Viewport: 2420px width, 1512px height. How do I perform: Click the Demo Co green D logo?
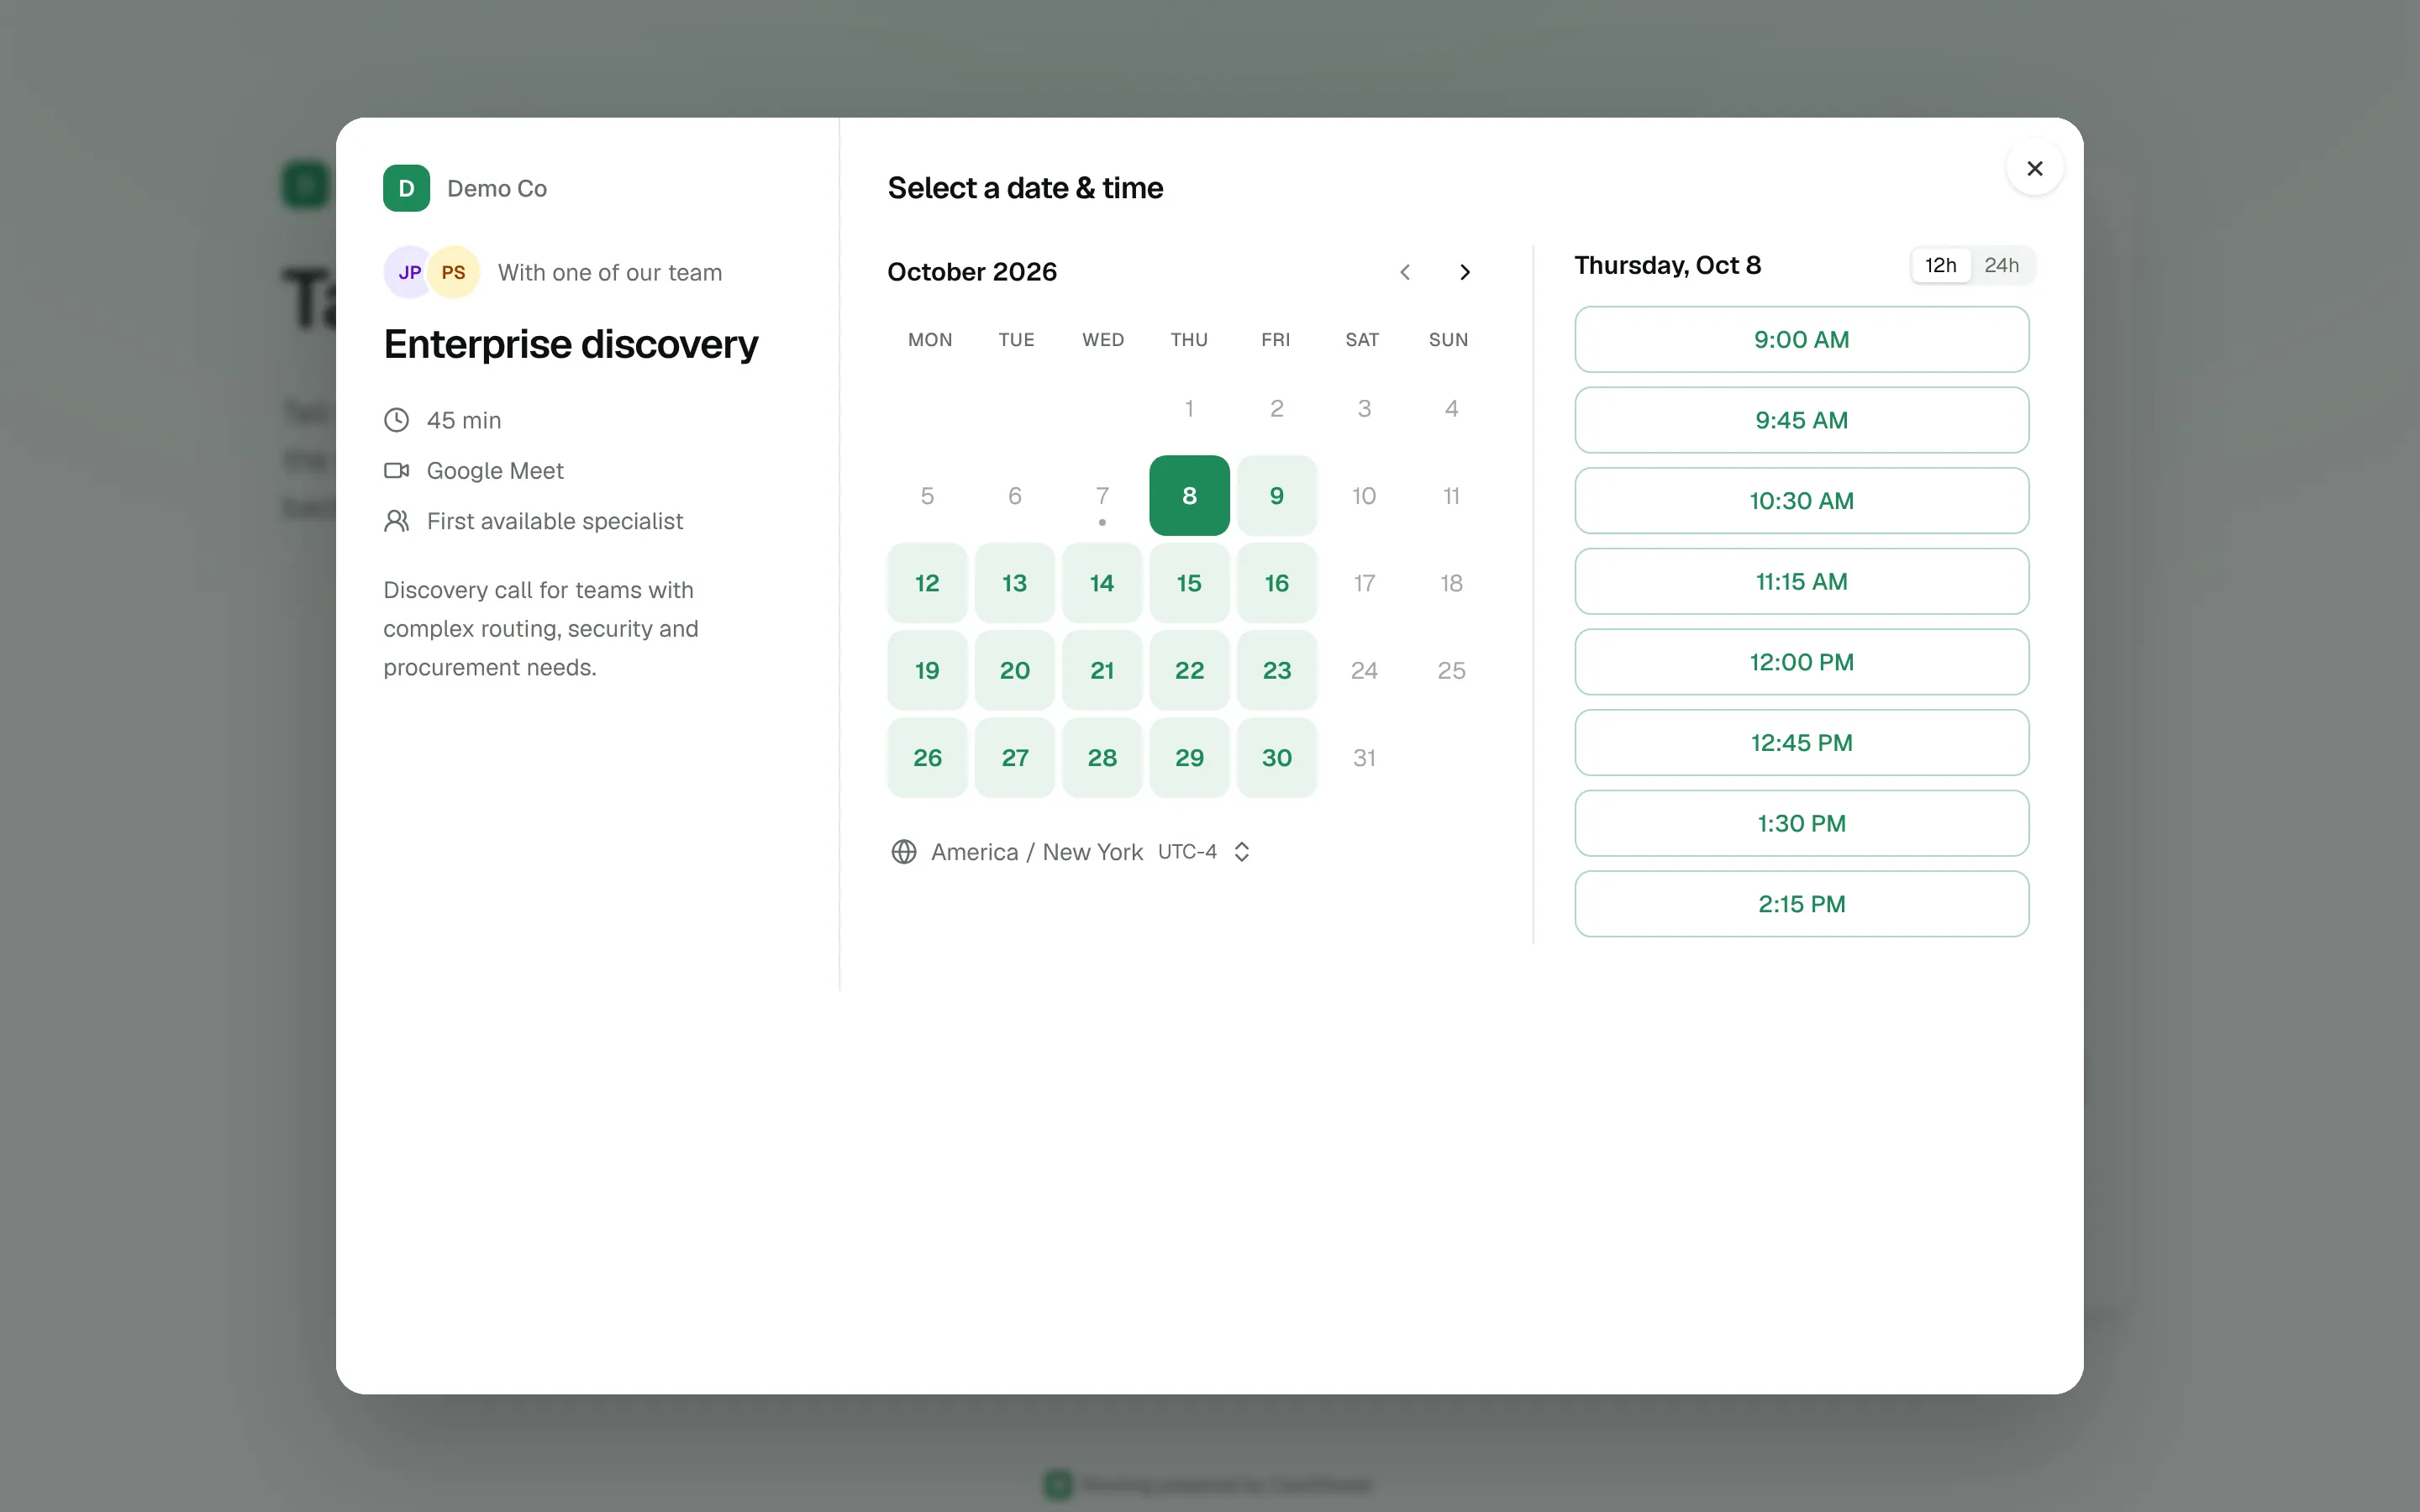(x=406, y=188)
